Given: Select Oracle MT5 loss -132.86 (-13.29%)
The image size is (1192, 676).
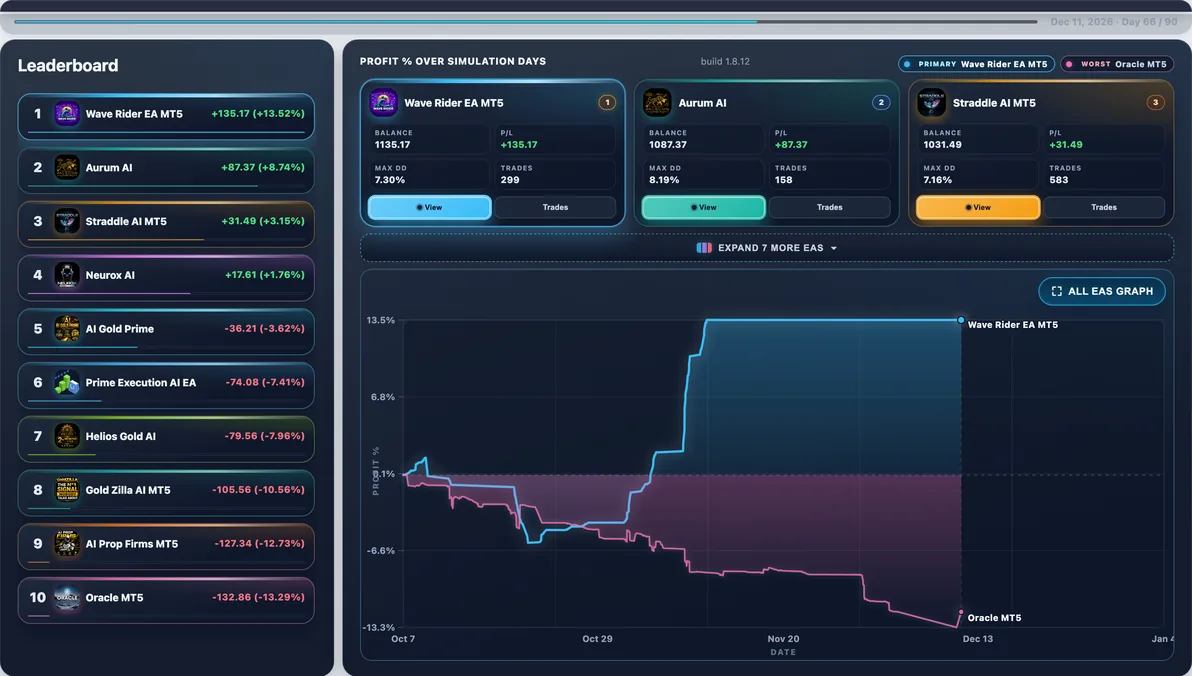Looking at the screenshot, I should coord(258,598).
